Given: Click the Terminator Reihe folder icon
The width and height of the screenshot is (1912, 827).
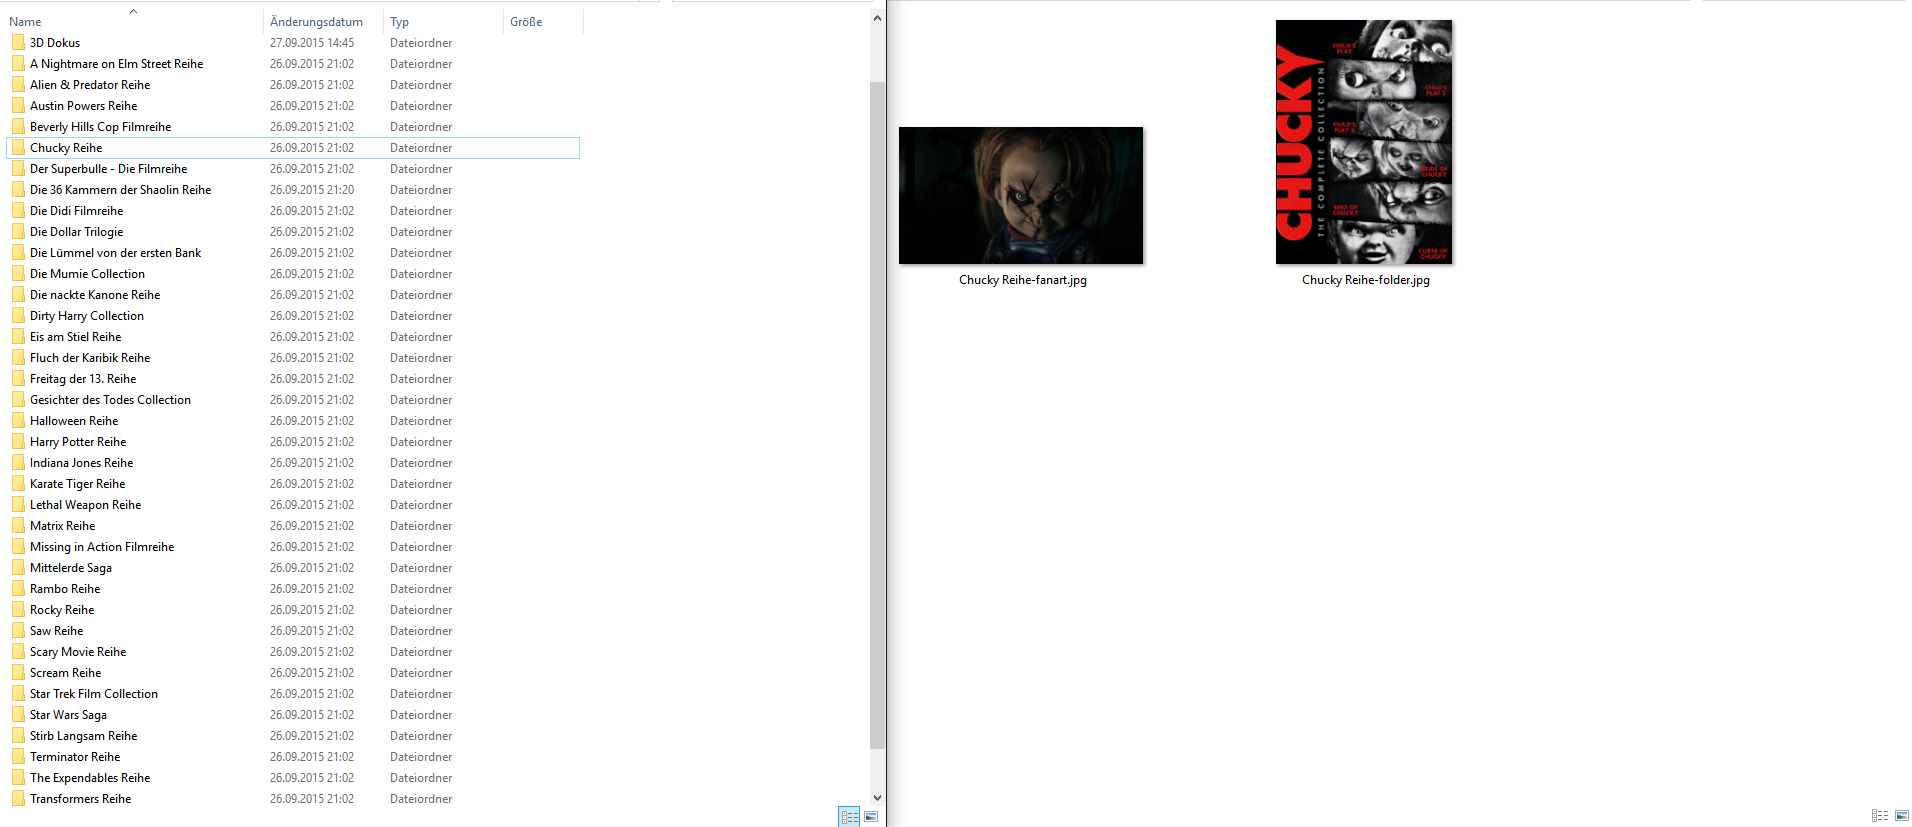Looking at the screenshot, I should 18,757.
